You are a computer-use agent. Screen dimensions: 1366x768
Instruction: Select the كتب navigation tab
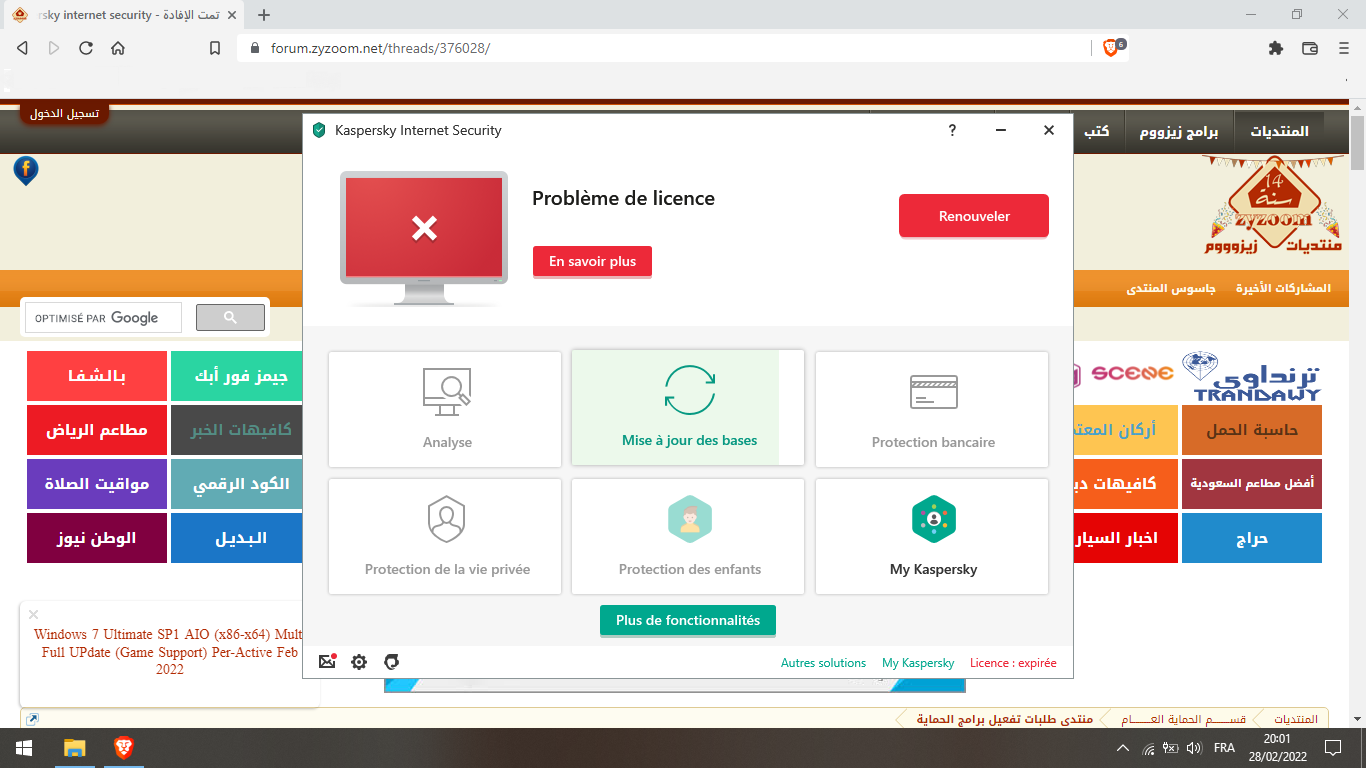click(x=1097, y=132)
